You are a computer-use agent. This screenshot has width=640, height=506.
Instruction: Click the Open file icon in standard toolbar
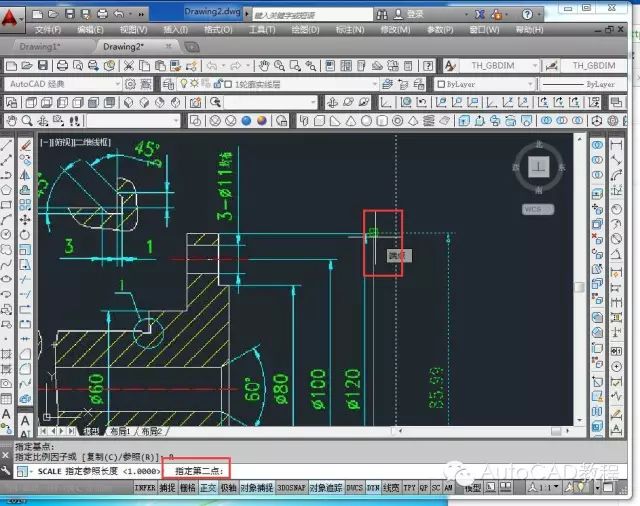[x=27, y=66]
